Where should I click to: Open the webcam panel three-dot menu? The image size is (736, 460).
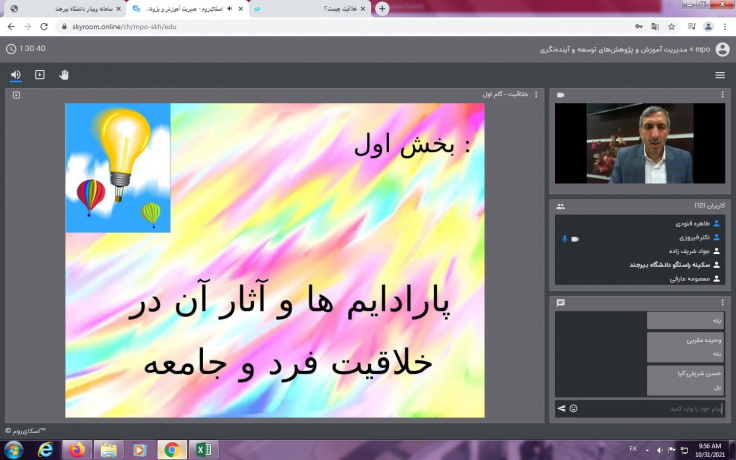[722, 95]
